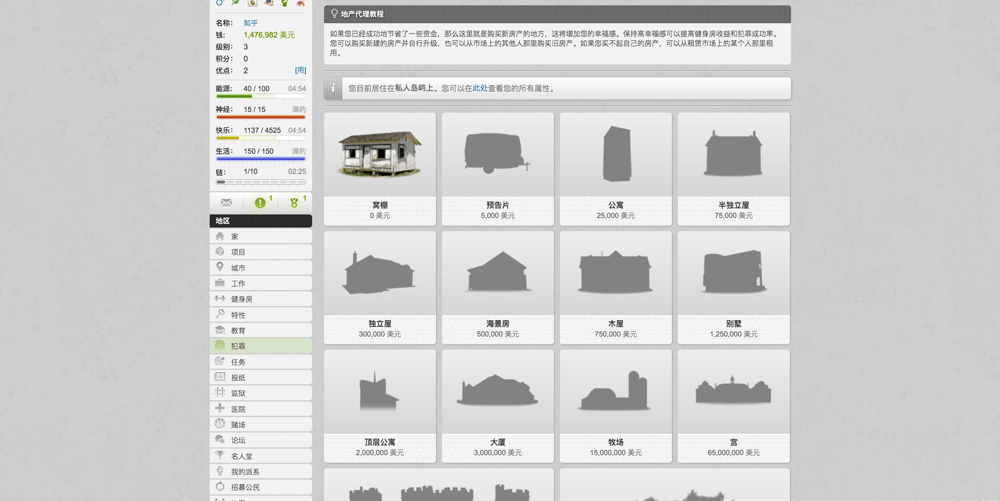The width and height of the screenshot is (1000, 501).
Task: Open the green medal awards icon
Action: click(294, 203)
